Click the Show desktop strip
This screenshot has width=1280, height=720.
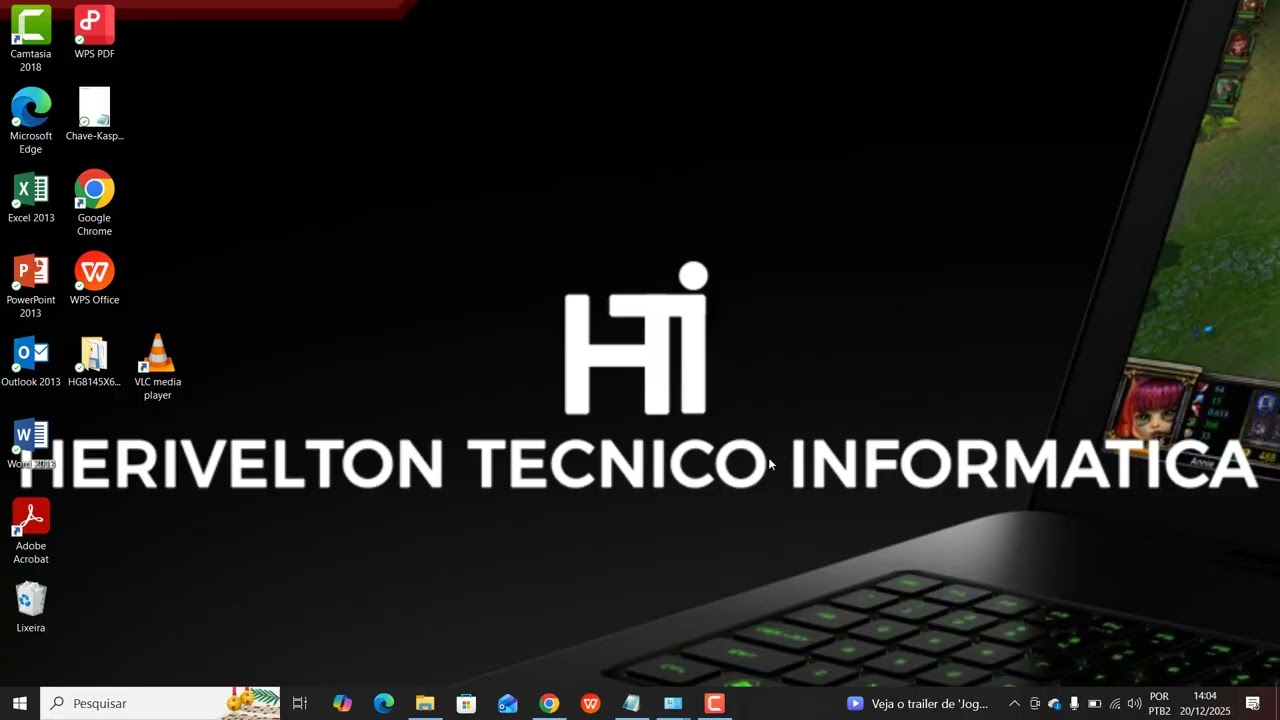pos(1277,703)
